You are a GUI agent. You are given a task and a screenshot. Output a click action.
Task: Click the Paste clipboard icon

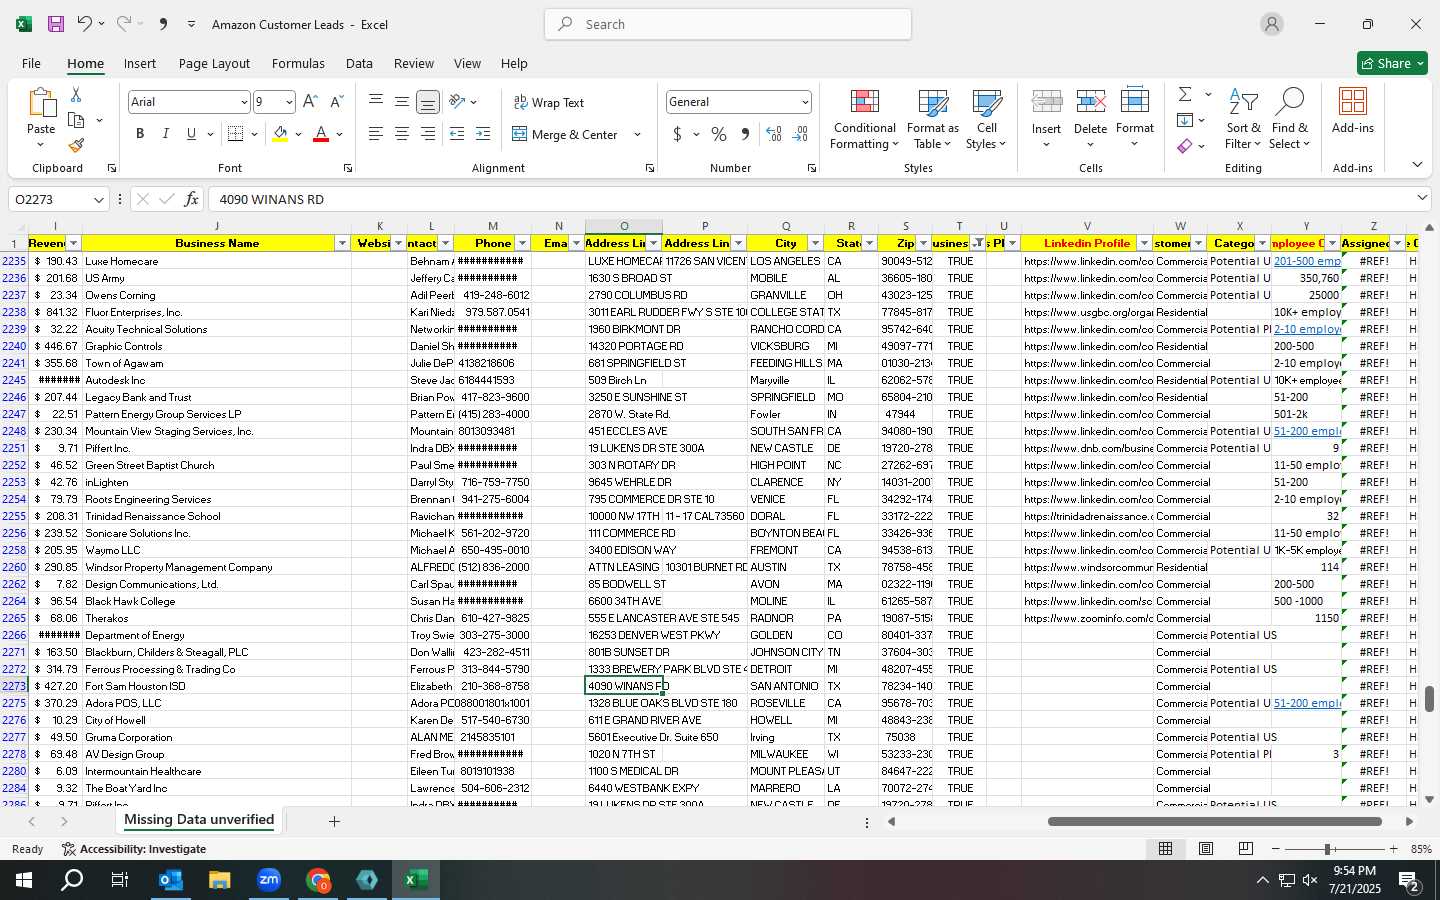click(41, 103)
